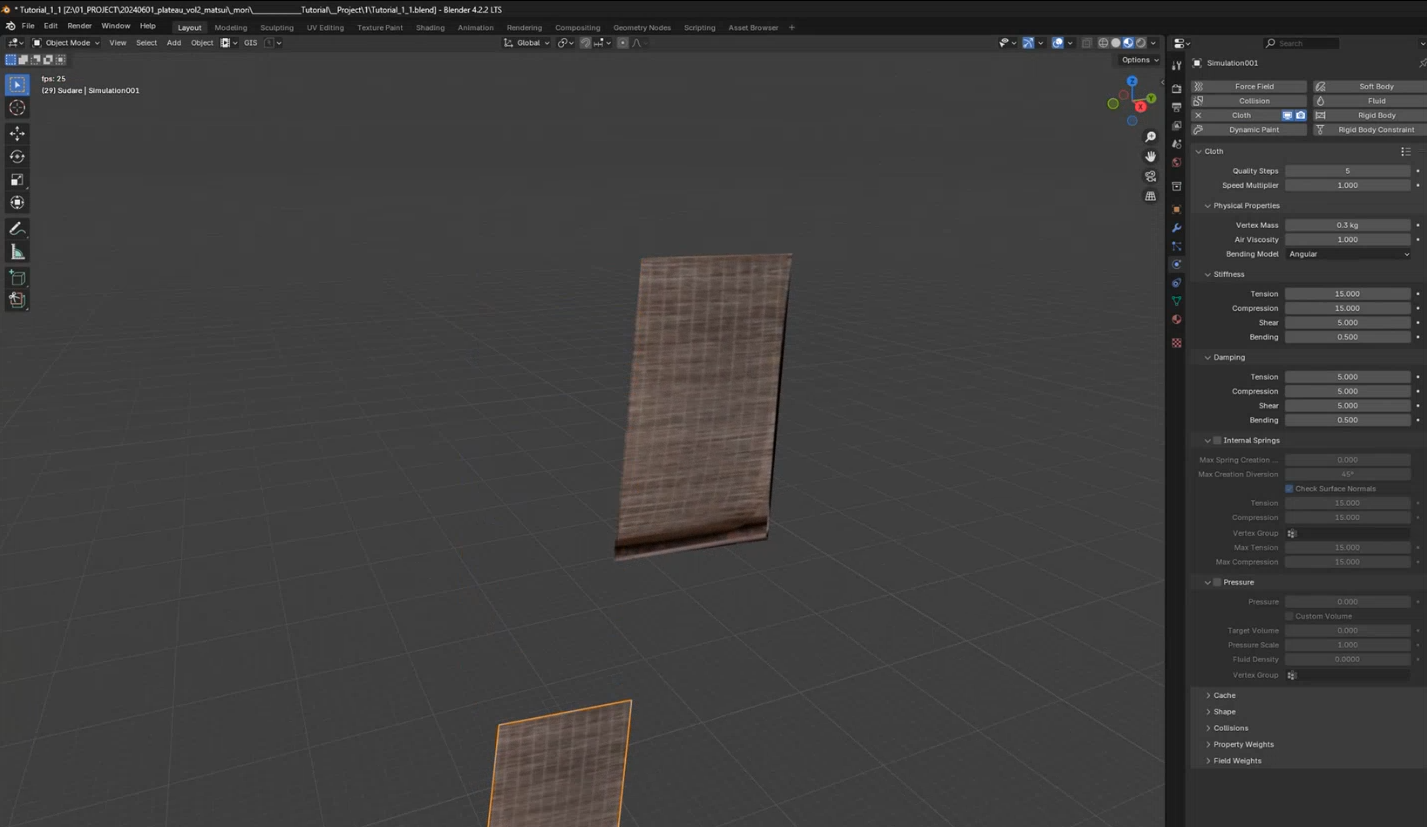Click the zoom view magnifier icon
The height and width of the screenshot is (827, 1427).
pyautogui.click(x=1150, y=137)
